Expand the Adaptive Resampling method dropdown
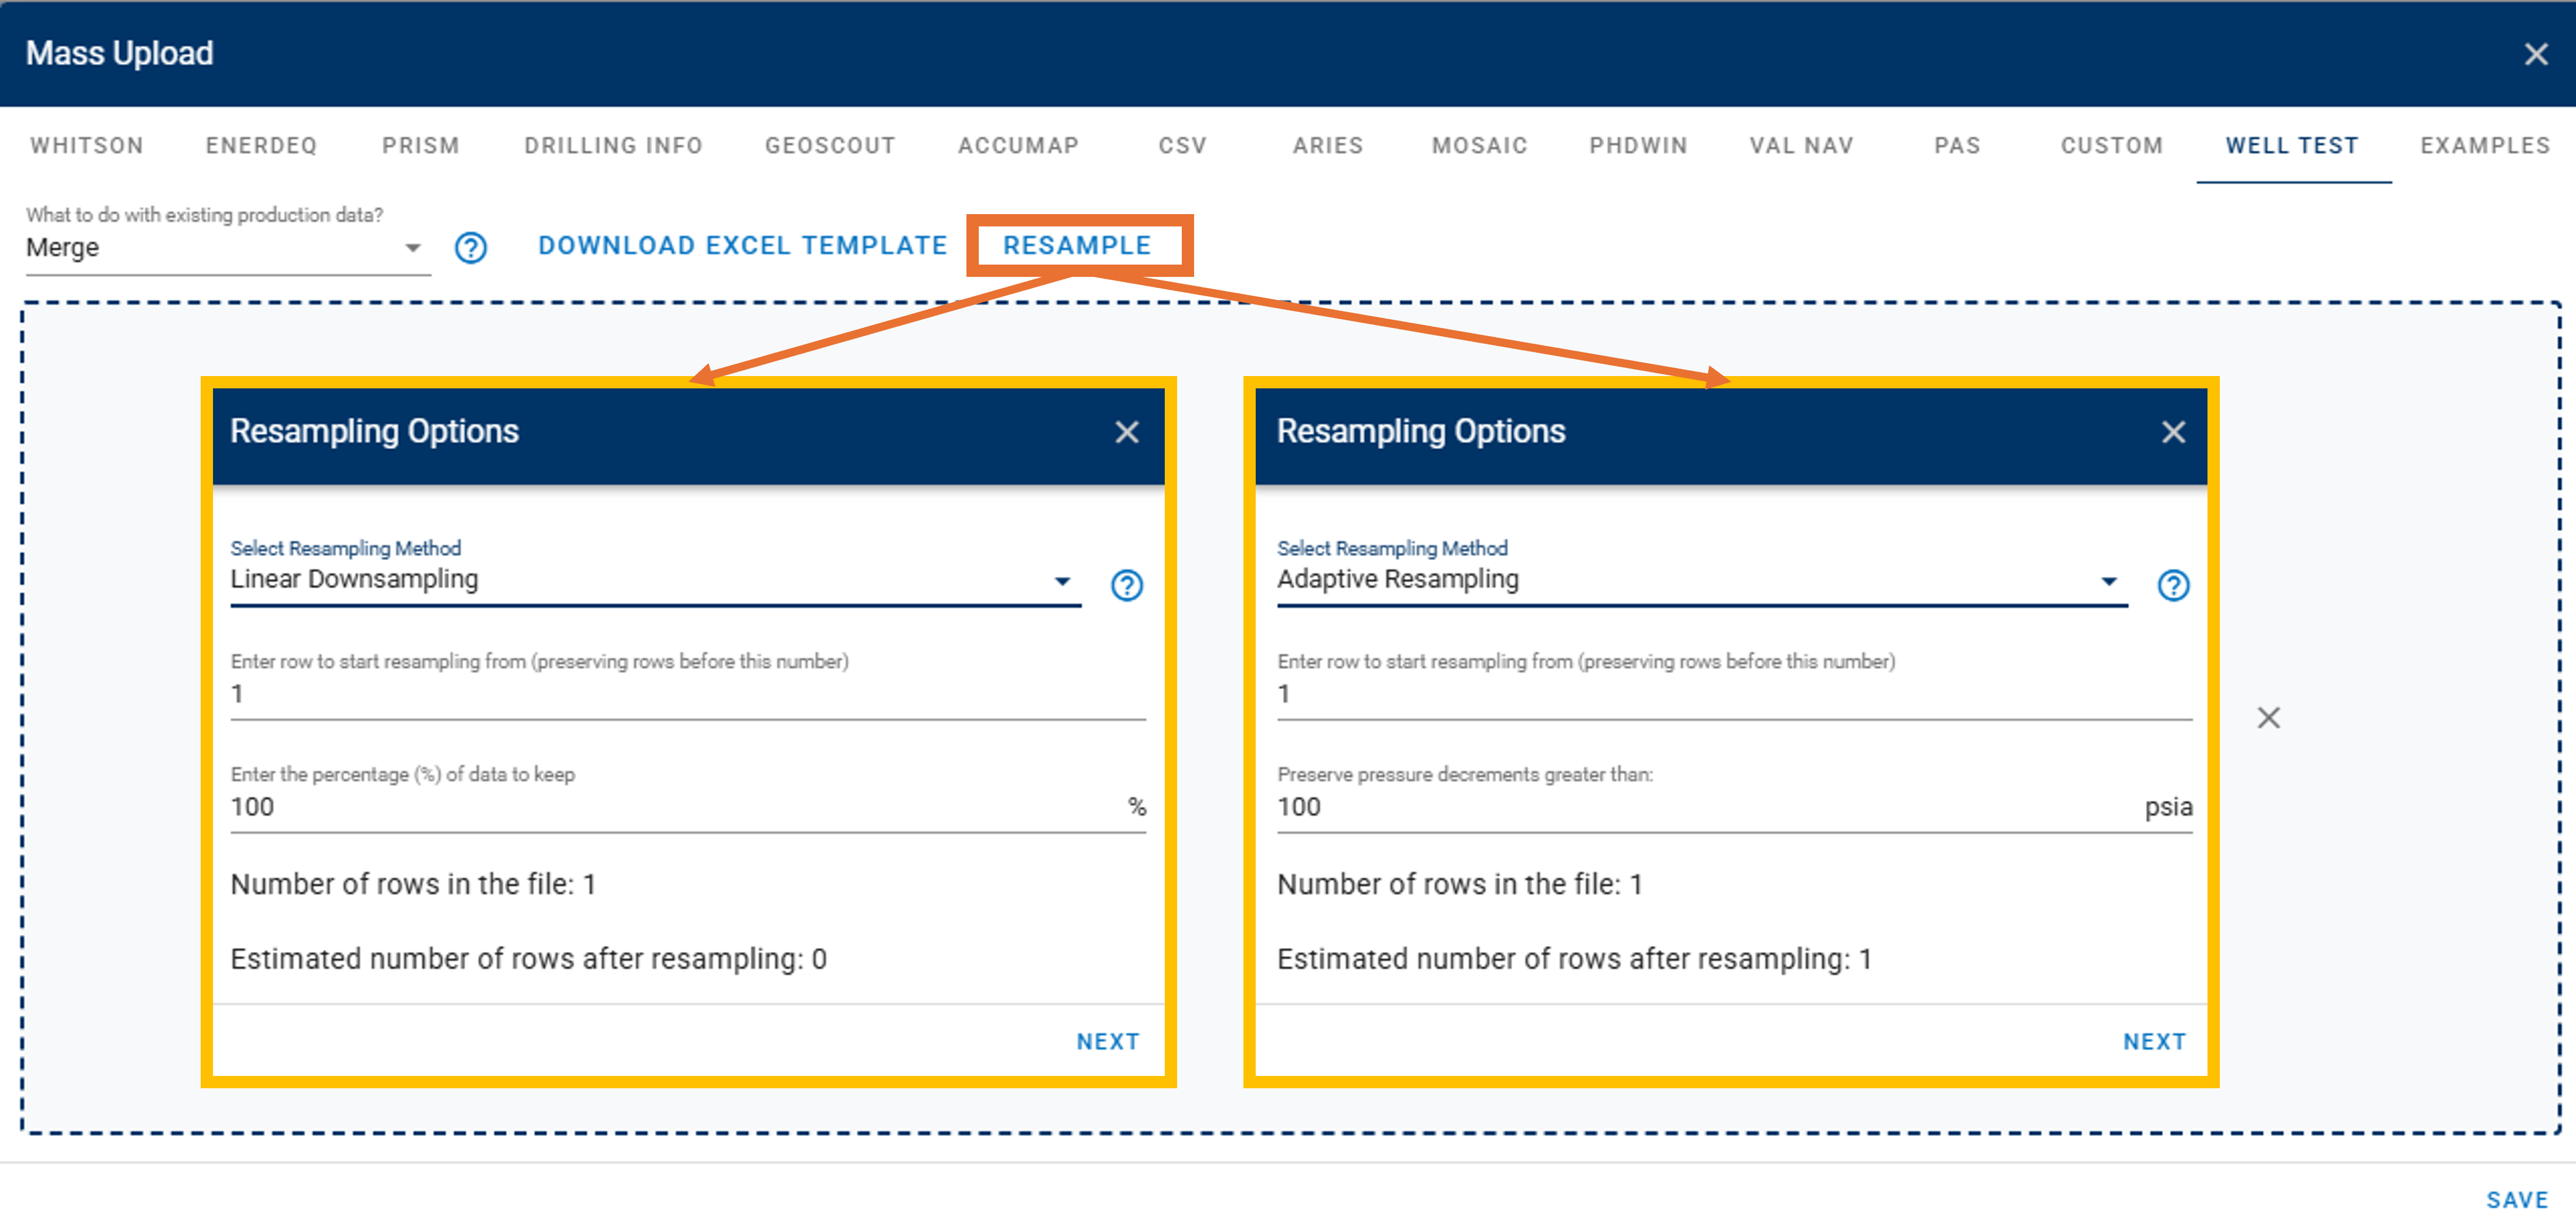 point(1700,580)
